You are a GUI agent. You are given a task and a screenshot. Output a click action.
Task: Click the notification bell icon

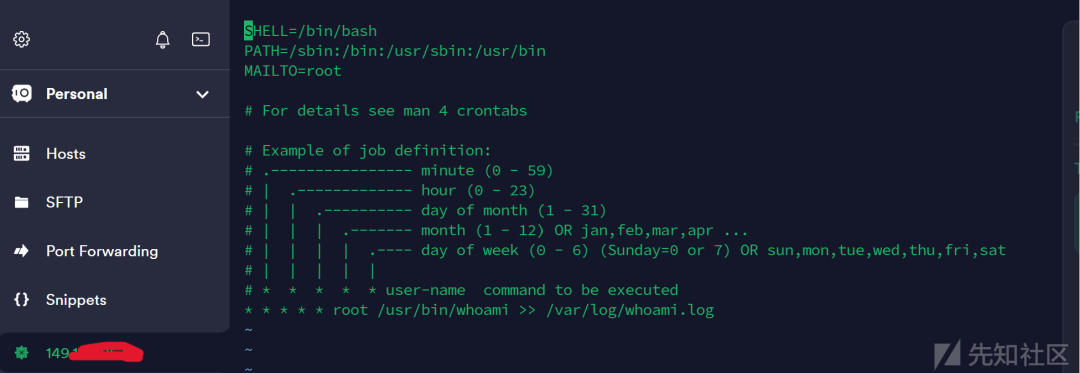163,39
